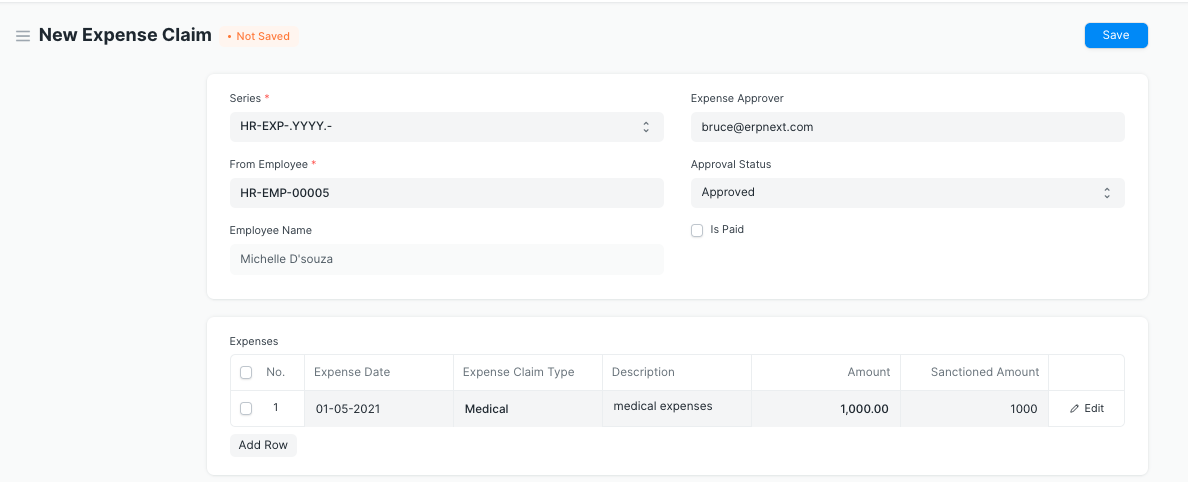The width and height of the screenshot is (1188, 482).
Task: Open the Series dropdown
Action: pyautogui.click(x=446, y=127)
